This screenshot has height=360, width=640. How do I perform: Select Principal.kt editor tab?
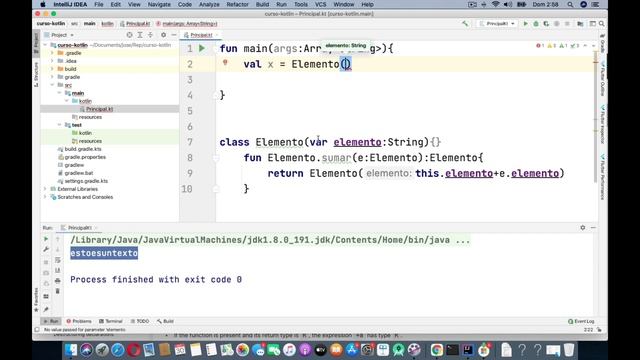coord(200,35)
